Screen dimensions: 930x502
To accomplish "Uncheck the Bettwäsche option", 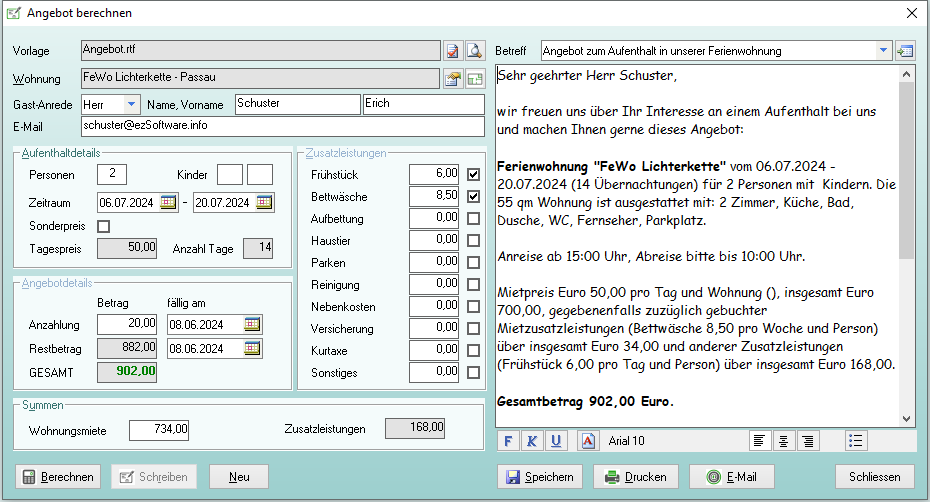I will coord(473,196).
